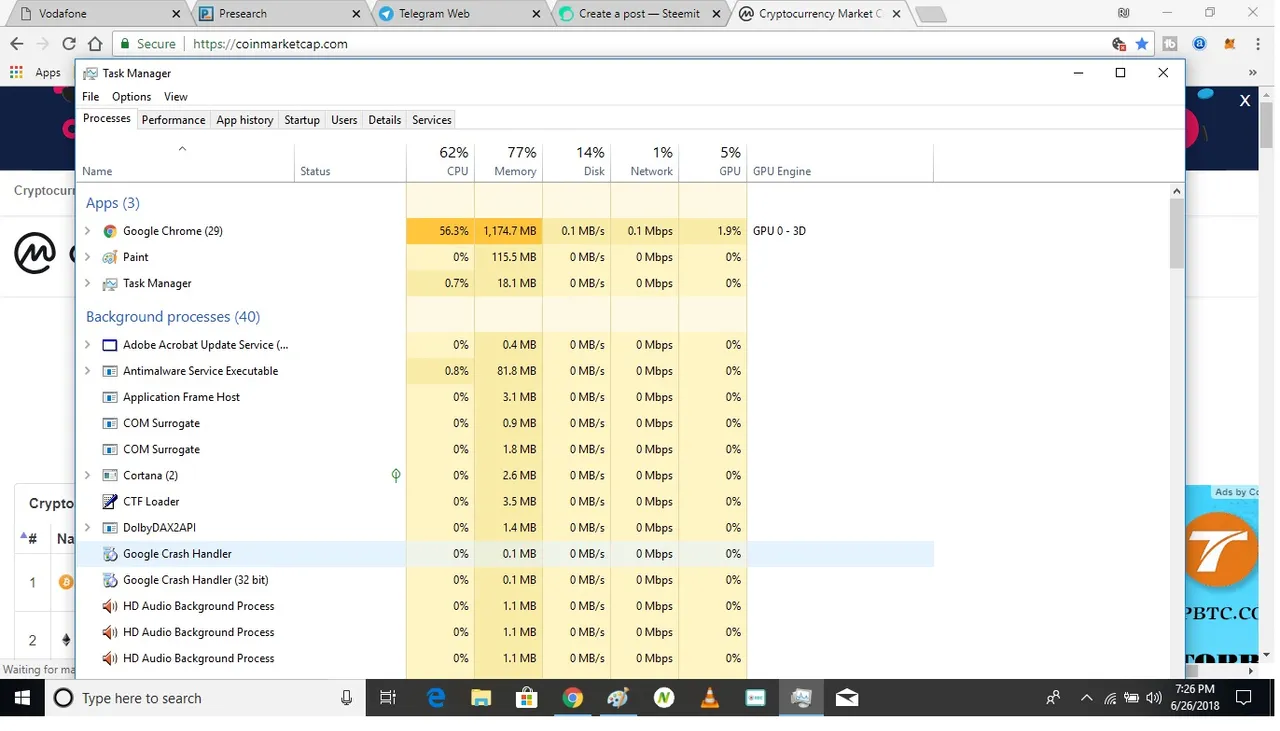Image resolution: width=1280 pixels, height=731 pixels.
Task: Open File Explorer from the taskbar
Action: [481, 698]
